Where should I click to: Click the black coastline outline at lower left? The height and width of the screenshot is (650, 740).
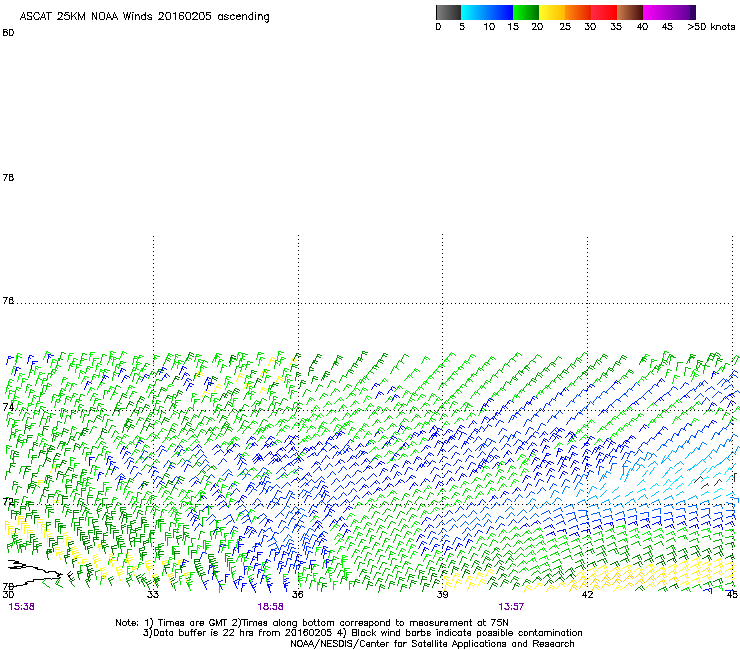(35, 572)
